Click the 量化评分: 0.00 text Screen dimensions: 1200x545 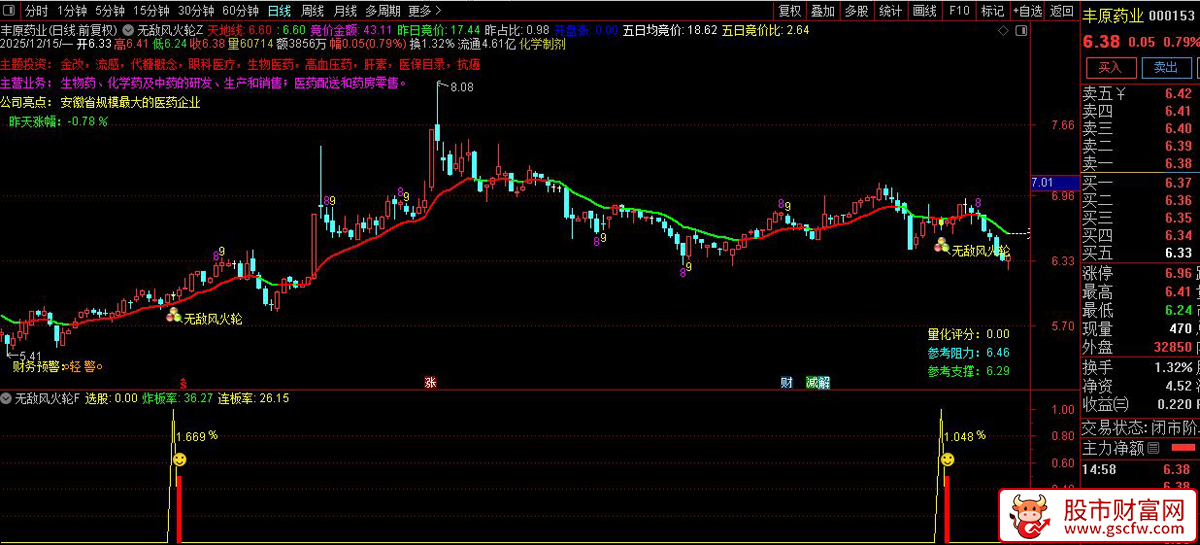[x=968, y=334]
